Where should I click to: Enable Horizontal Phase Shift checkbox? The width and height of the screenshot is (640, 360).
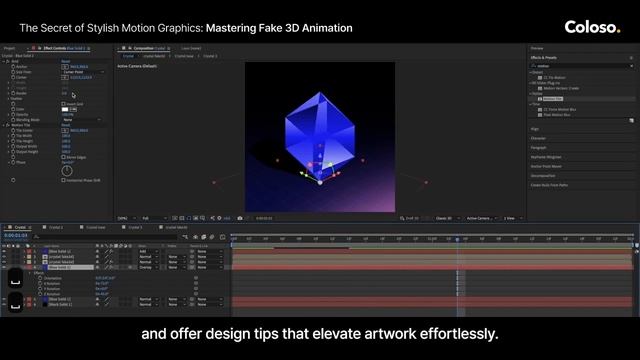[63, 180]
